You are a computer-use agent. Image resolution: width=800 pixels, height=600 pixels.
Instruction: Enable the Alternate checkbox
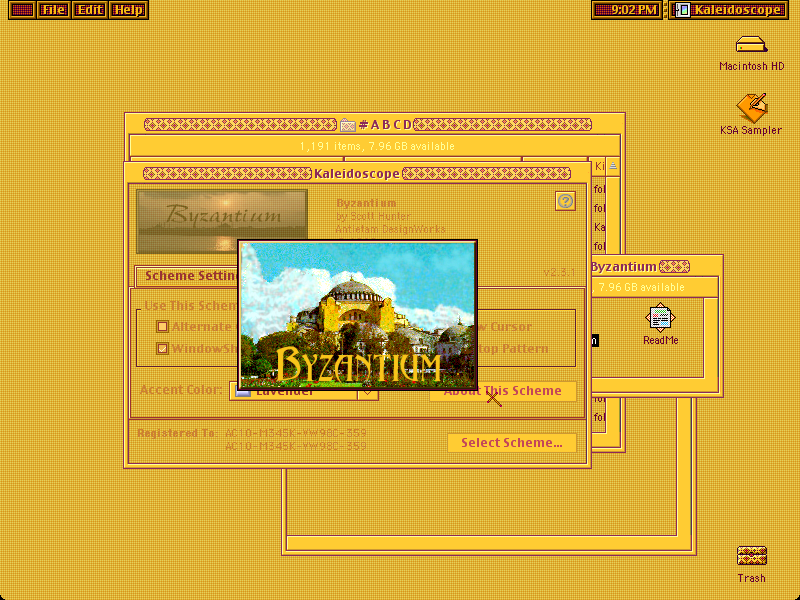coord(162,327)
